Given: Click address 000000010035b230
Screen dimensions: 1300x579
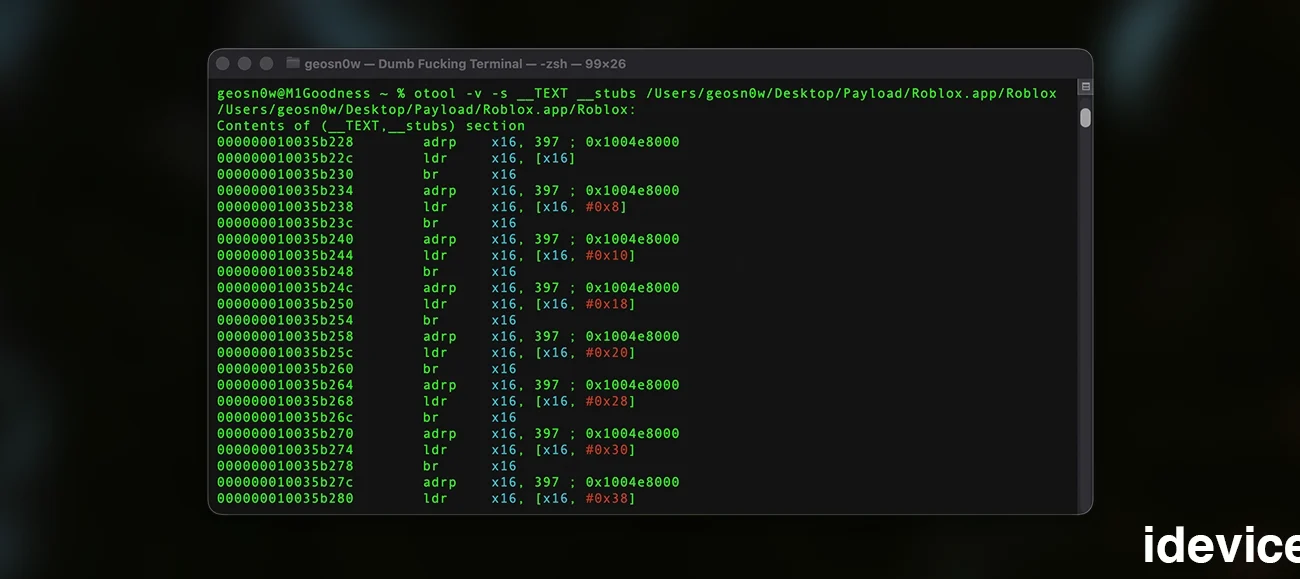Looking at the screenshot, I should pyautogui.click(x=285, y=174).
